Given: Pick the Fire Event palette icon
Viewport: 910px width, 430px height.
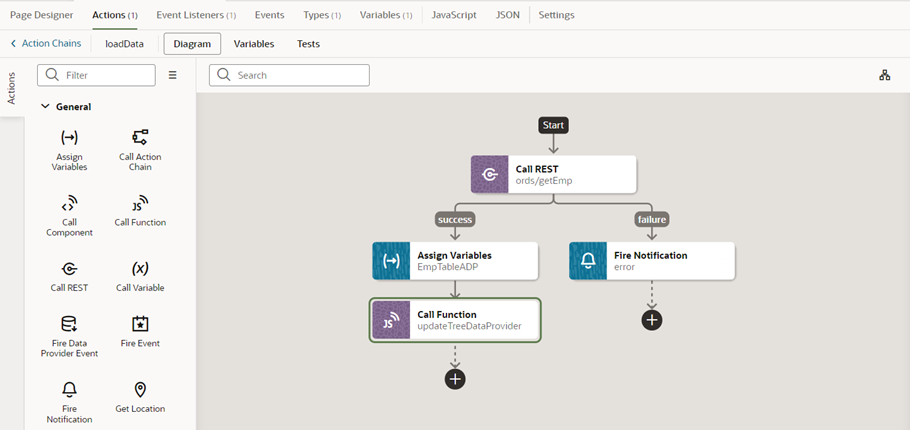Looking at the screenshot, I should click(140, 324).
